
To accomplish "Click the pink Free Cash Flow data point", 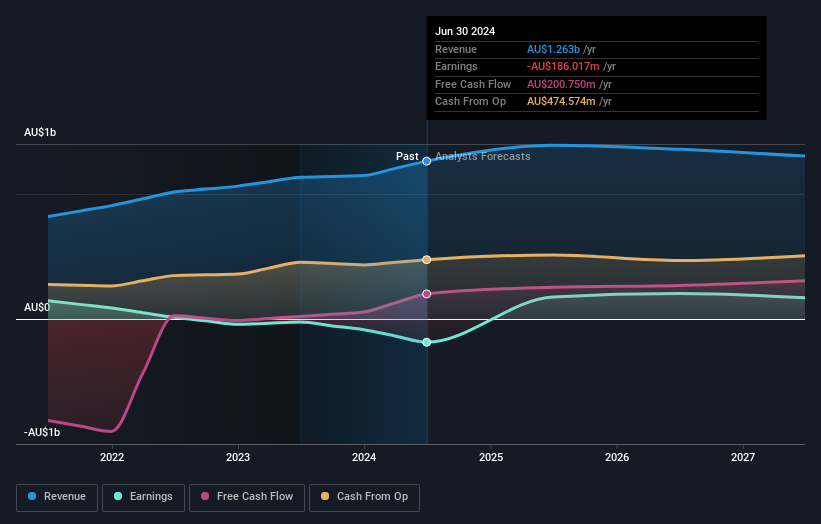I will coord(427,294).
